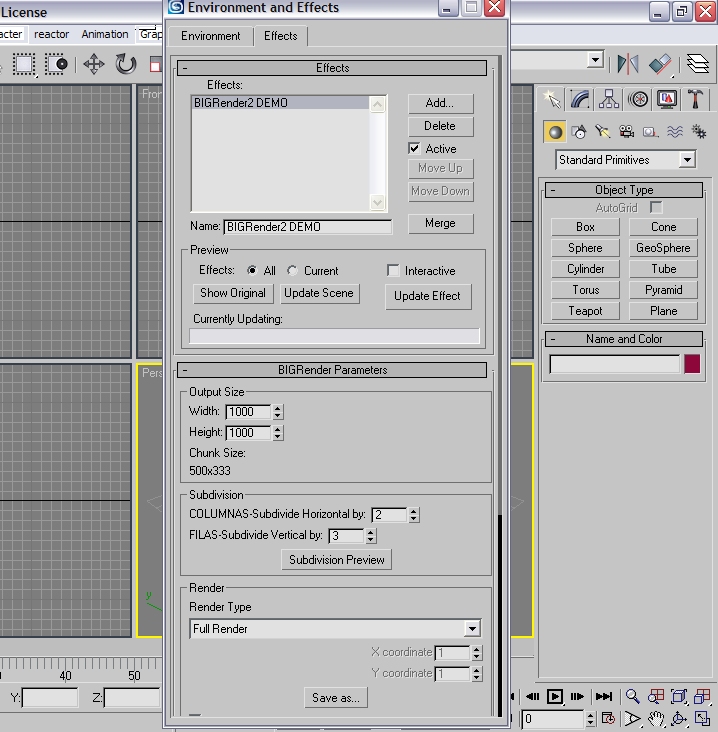This screenshot has height=732, width=718.
Task: Select the Systems category icon
Action: pyautogui.click(x=699, y=132)
